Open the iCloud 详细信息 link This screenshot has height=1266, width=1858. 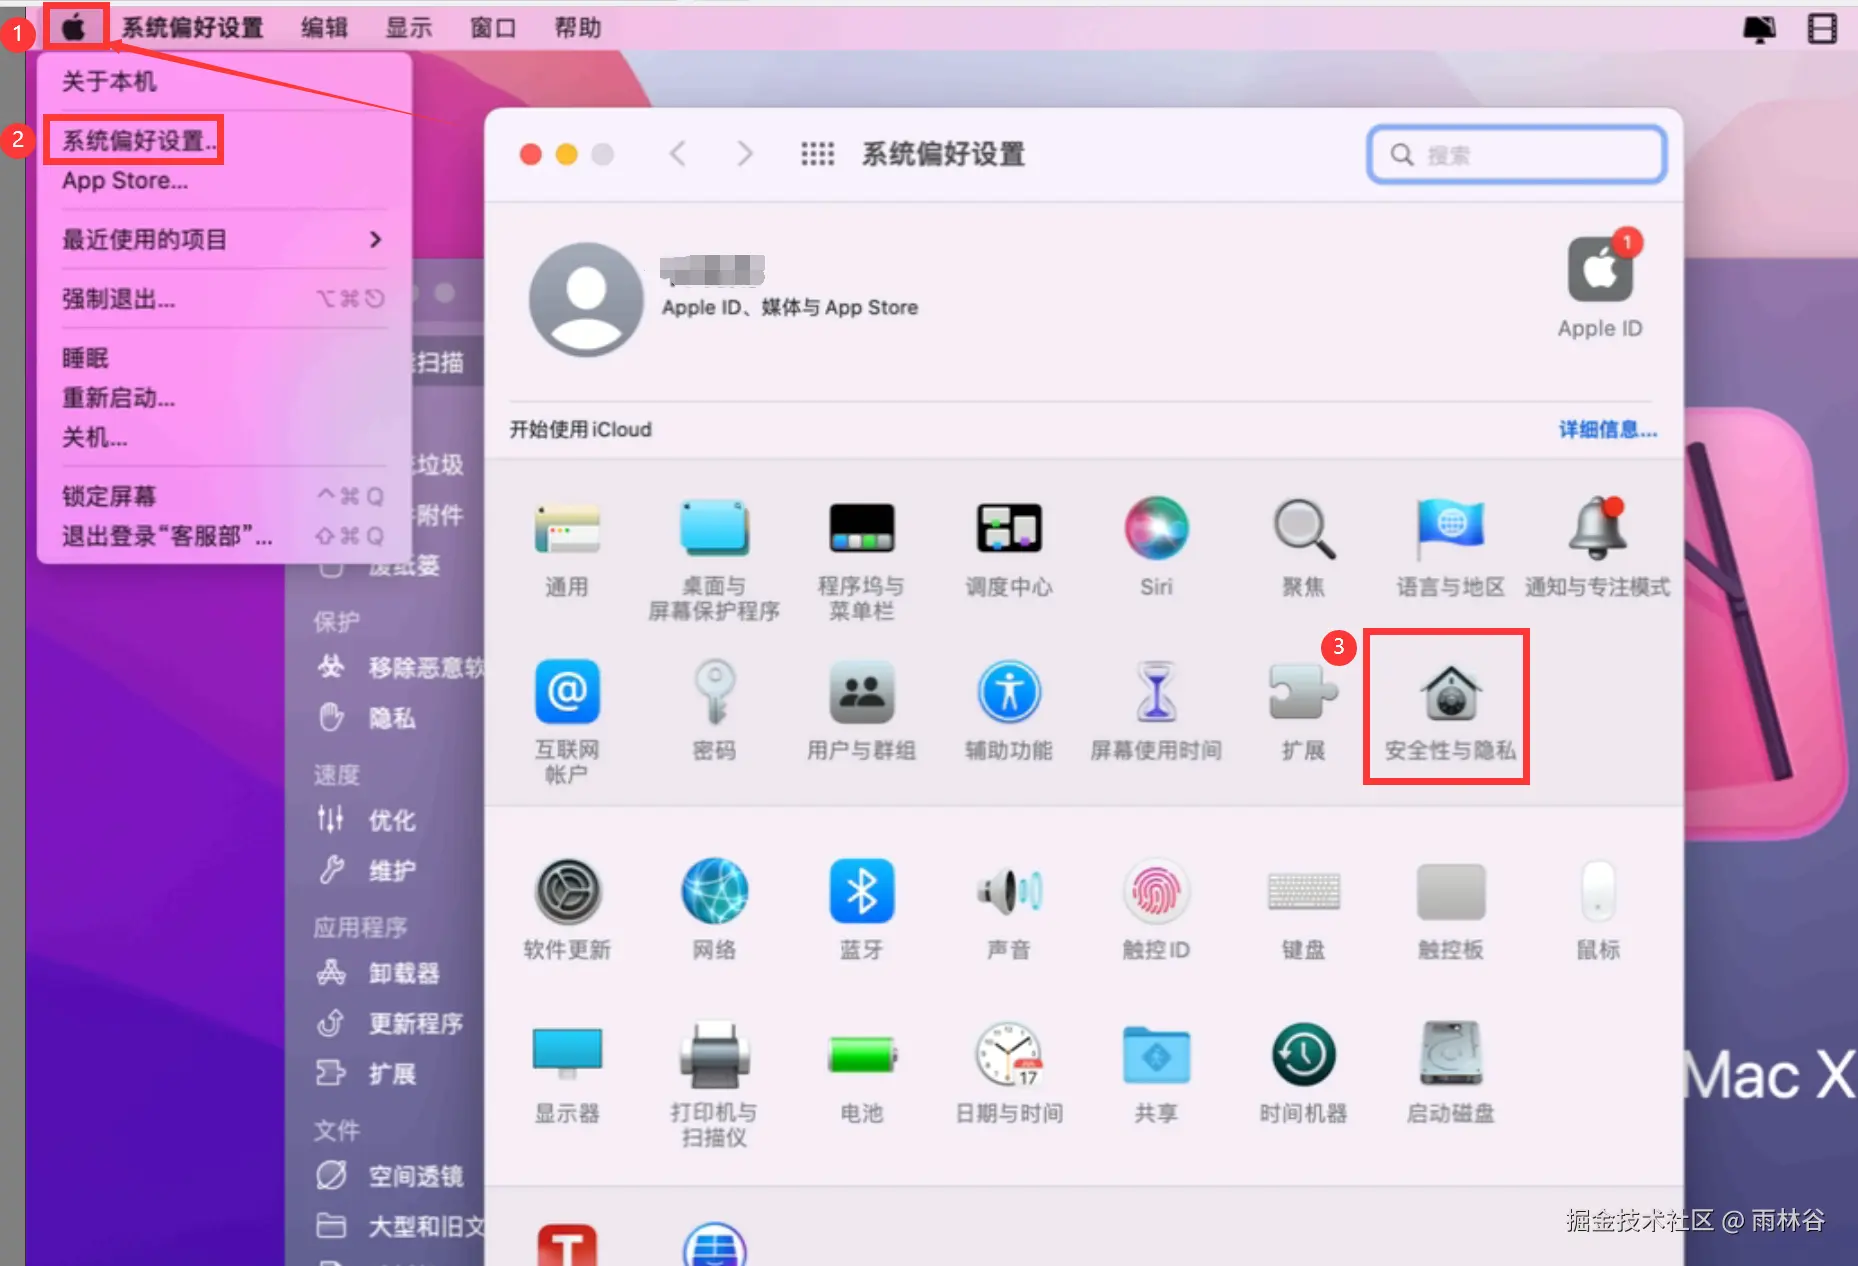coord(1608,430)
